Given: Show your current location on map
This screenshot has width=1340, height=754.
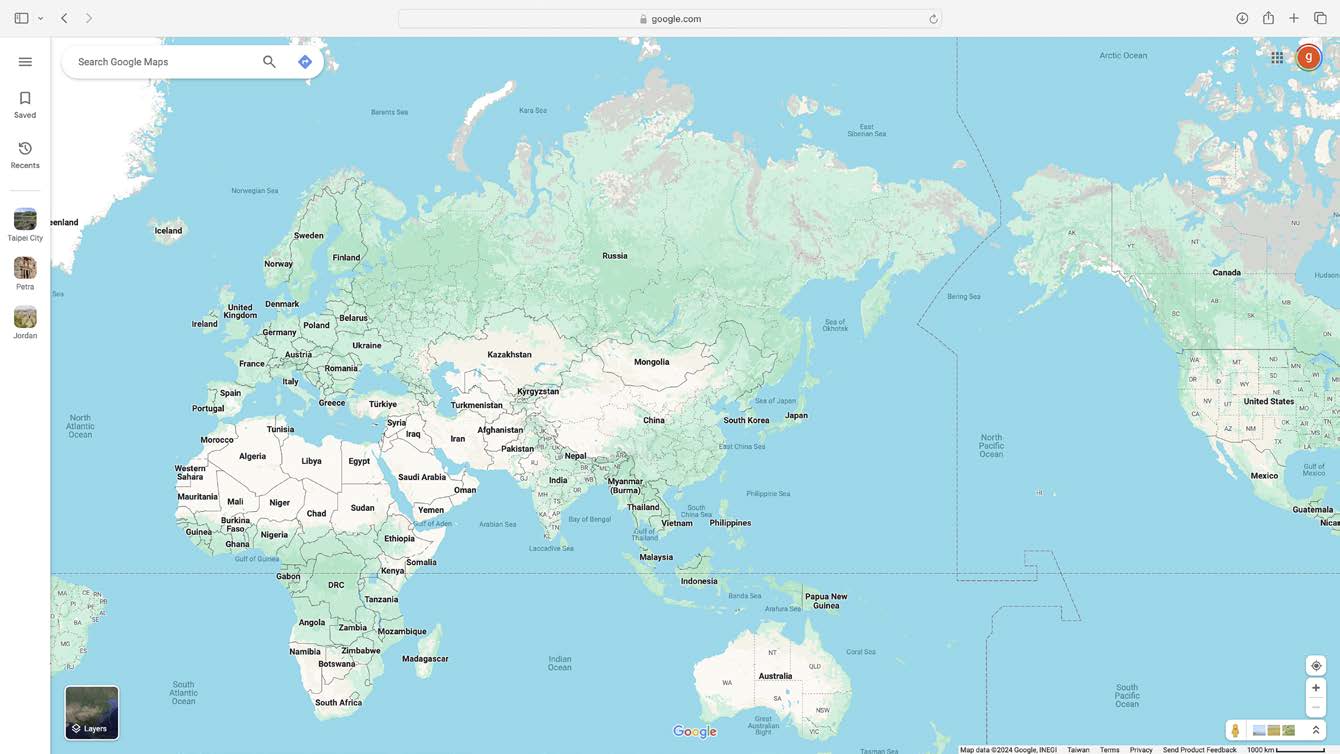Looking at the screenshot, I should pos(1316,666).
